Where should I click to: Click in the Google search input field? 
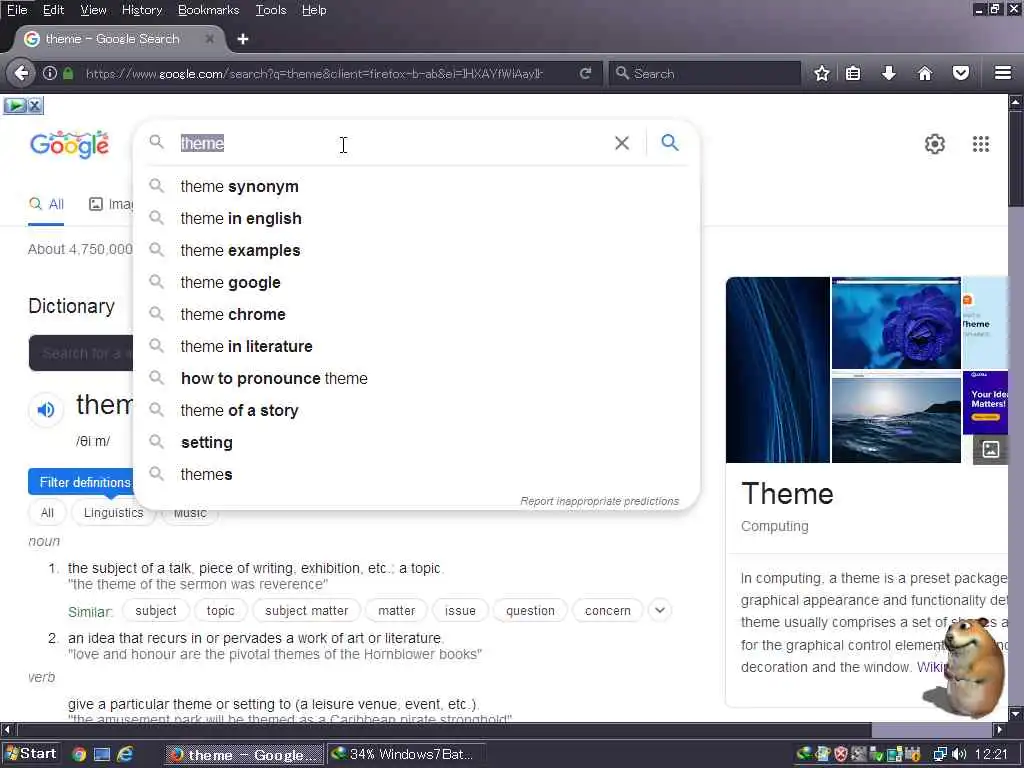pos(392,143)
